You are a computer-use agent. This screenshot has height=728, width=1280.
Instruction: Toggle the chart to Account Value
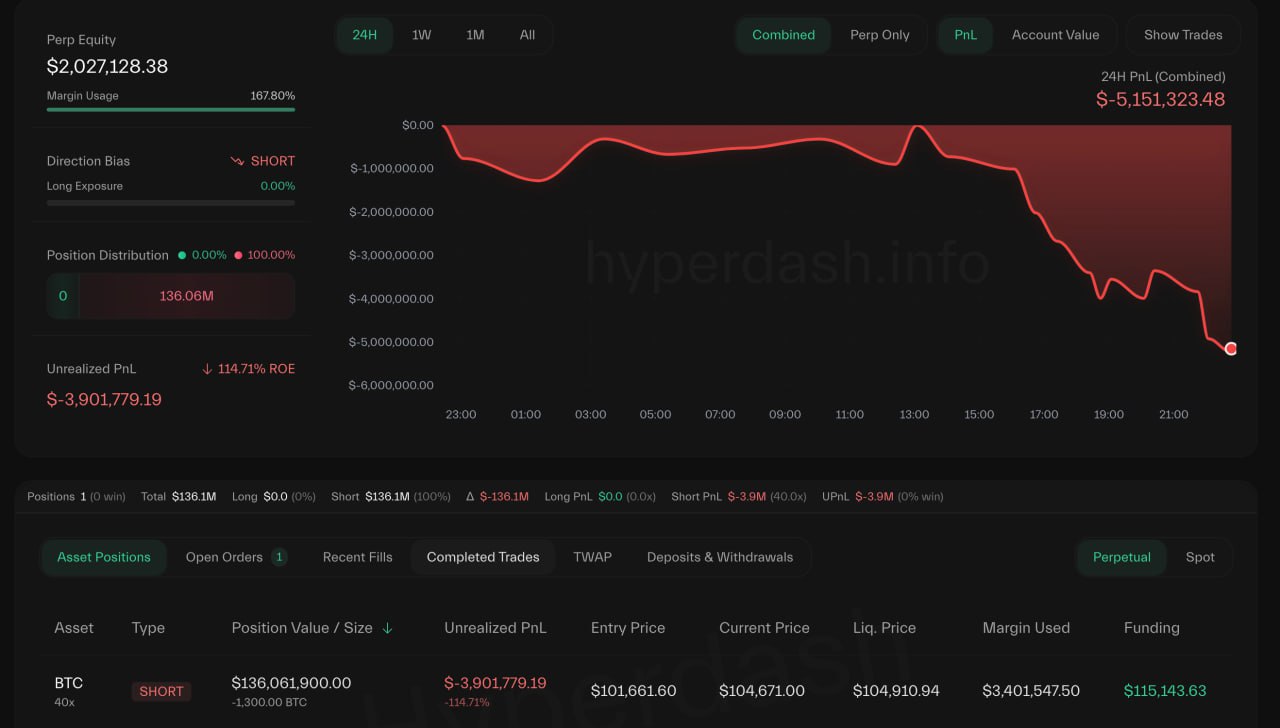coord(1055,35)
